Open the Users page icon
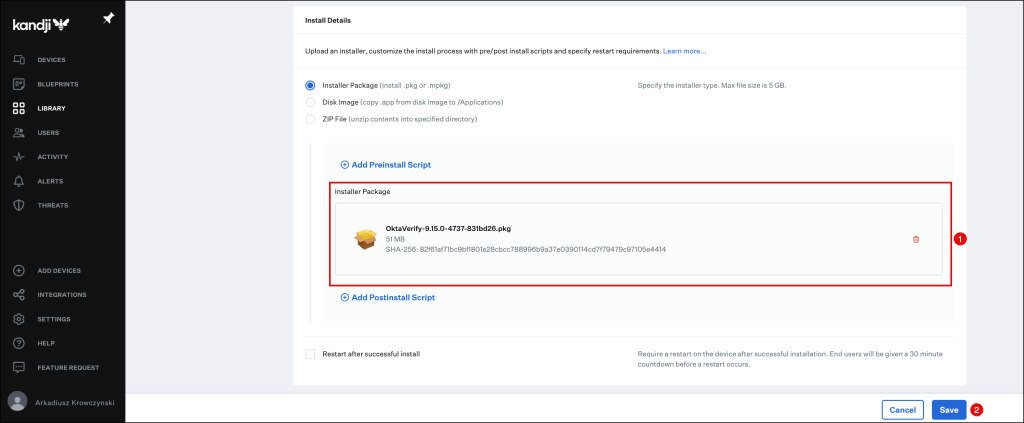The width and height of the screenshot is (1024, 423). pos(18,132)
